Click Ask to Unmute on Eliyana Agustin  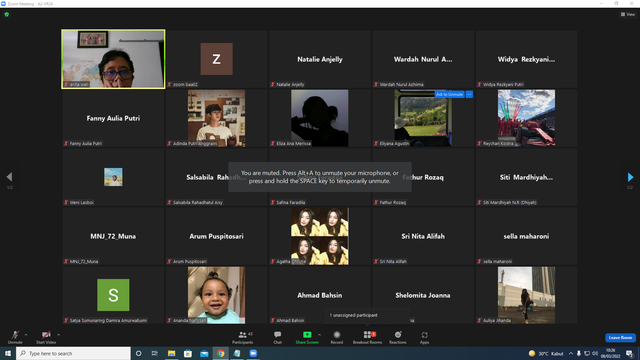click(449, 94)
